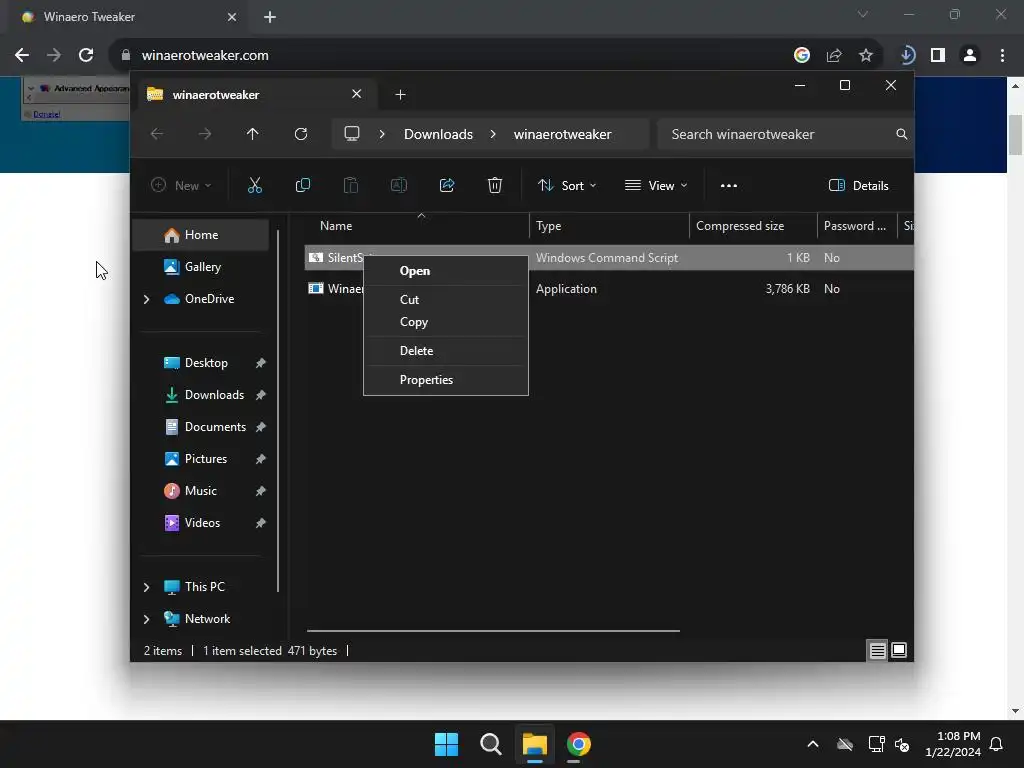Click the horizontal scrollbar in file list
This screenshot has height=768, width=1024.
point(493,631)
